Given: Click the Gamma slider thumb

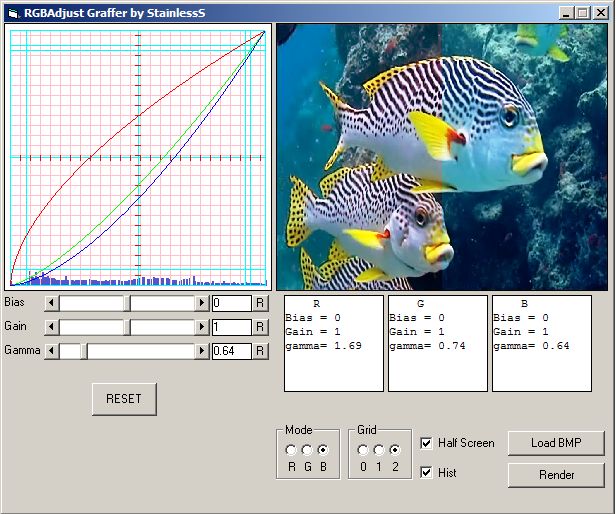Looking at the screenshot, I should [x=84, y=351].
